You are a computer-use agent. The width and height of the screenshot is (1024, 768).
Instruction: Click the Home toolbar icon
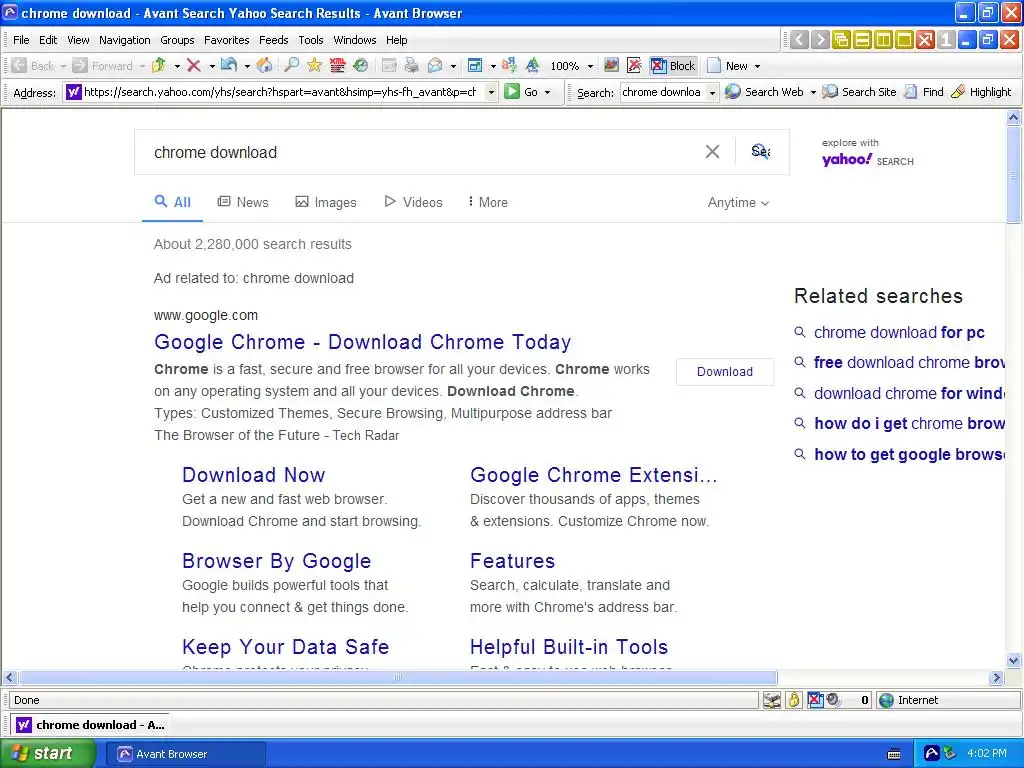tap(264, 65)
